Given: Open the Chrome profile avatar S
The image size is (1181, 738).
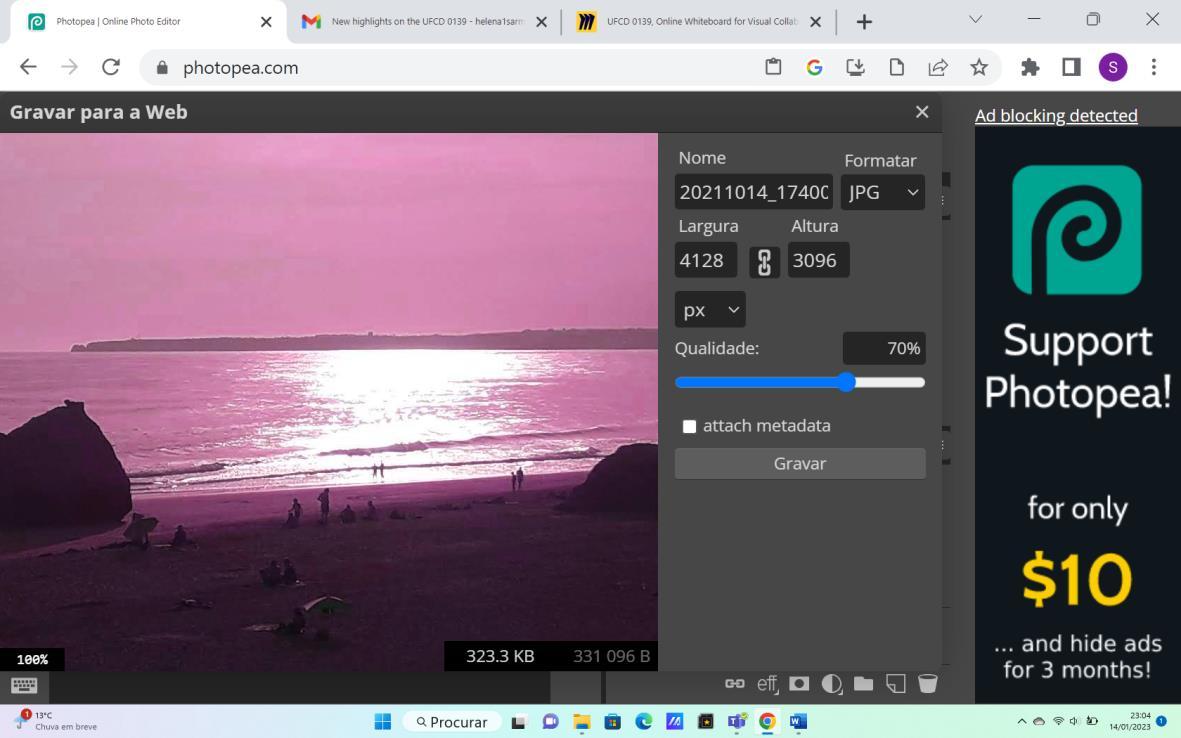Looking at the screenshot, I should 1112,68.
